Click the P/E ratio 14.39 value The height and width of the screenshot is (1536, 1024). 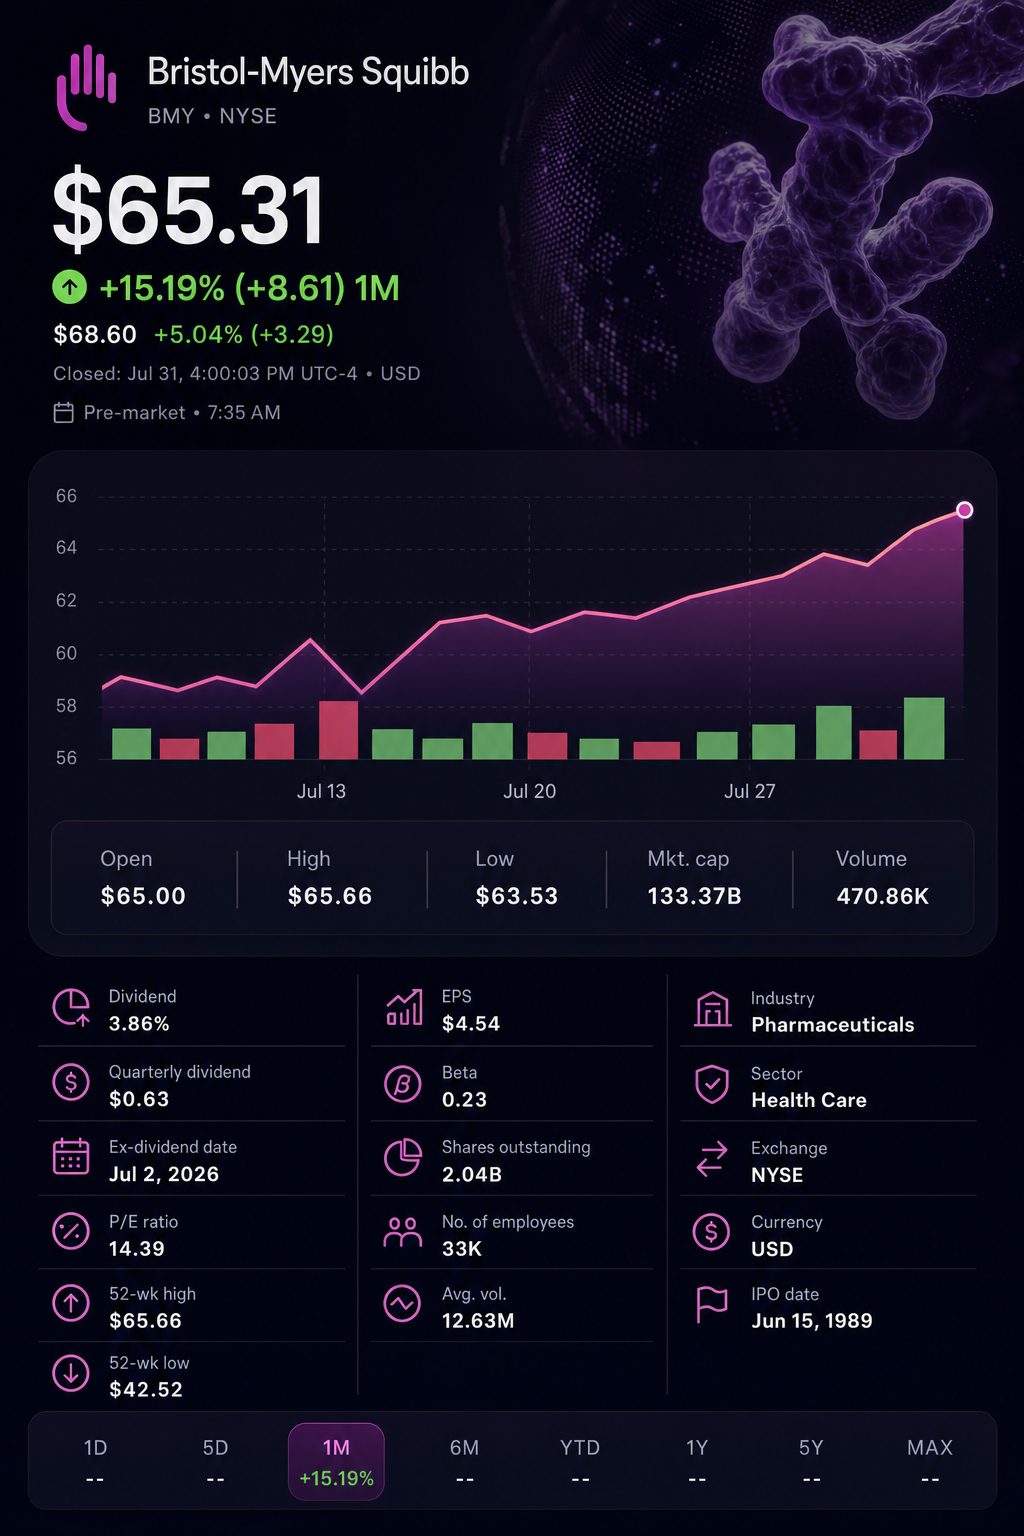[x=137, y=1248]
